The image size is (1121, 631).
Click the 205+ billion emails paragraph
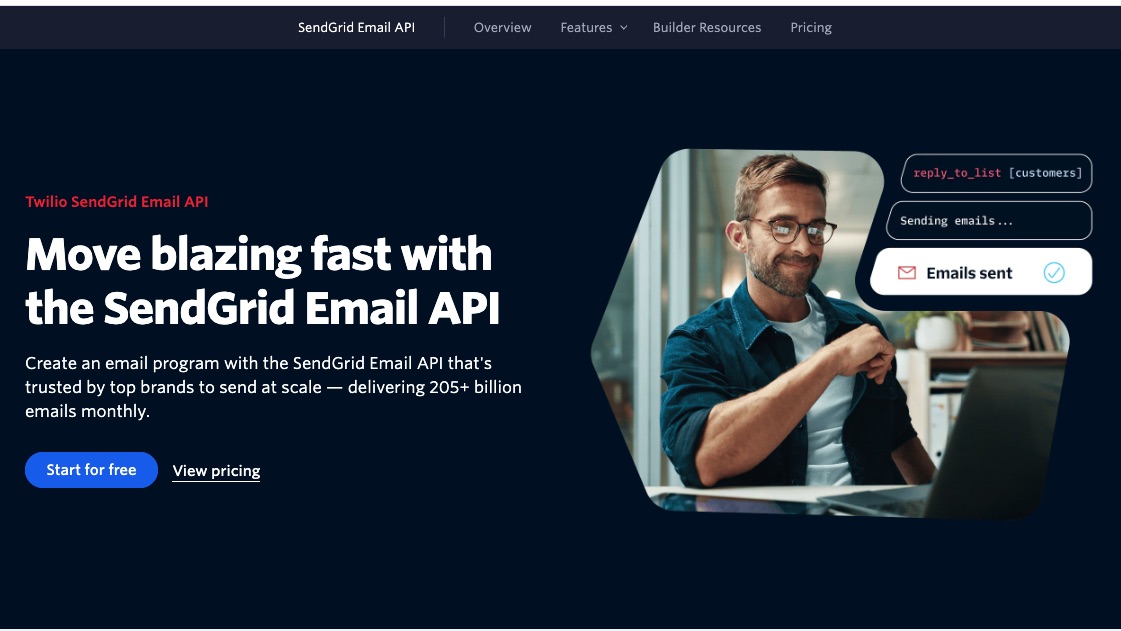[273, 387]
